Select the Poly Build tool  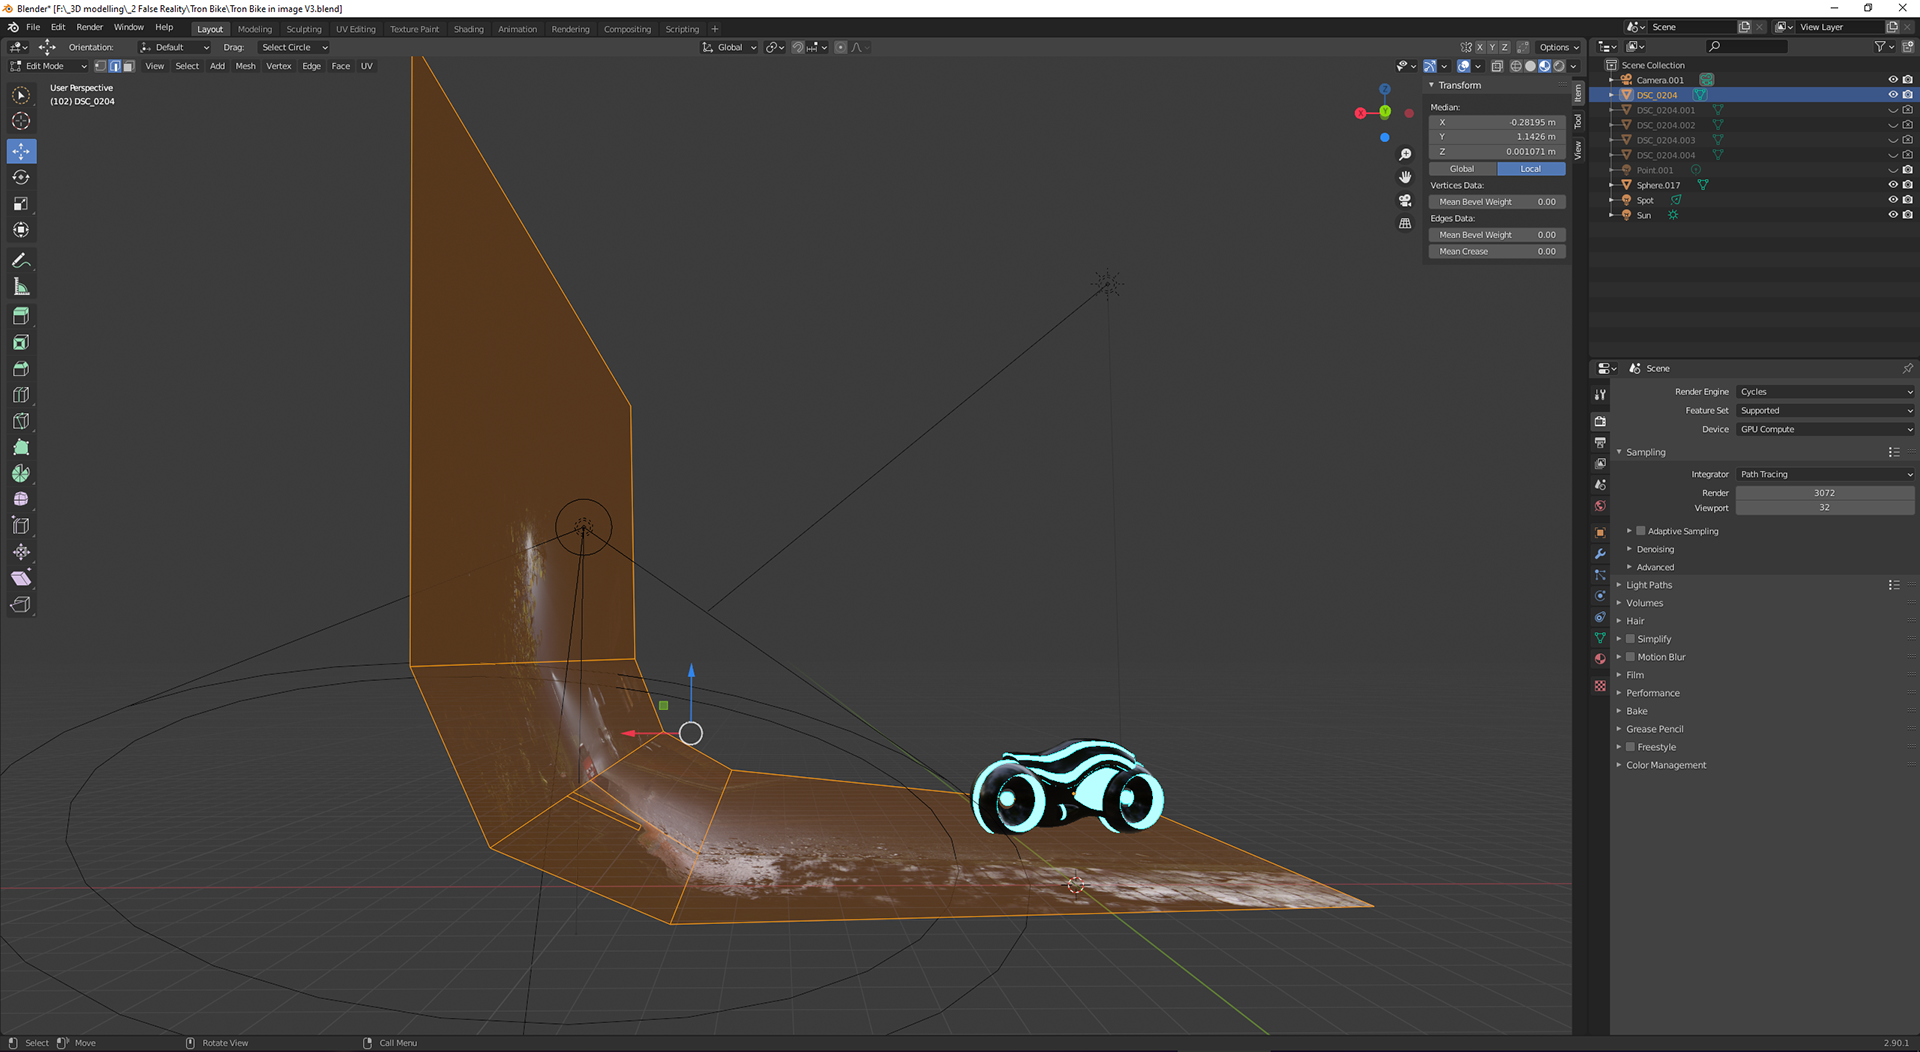point(21,447)
